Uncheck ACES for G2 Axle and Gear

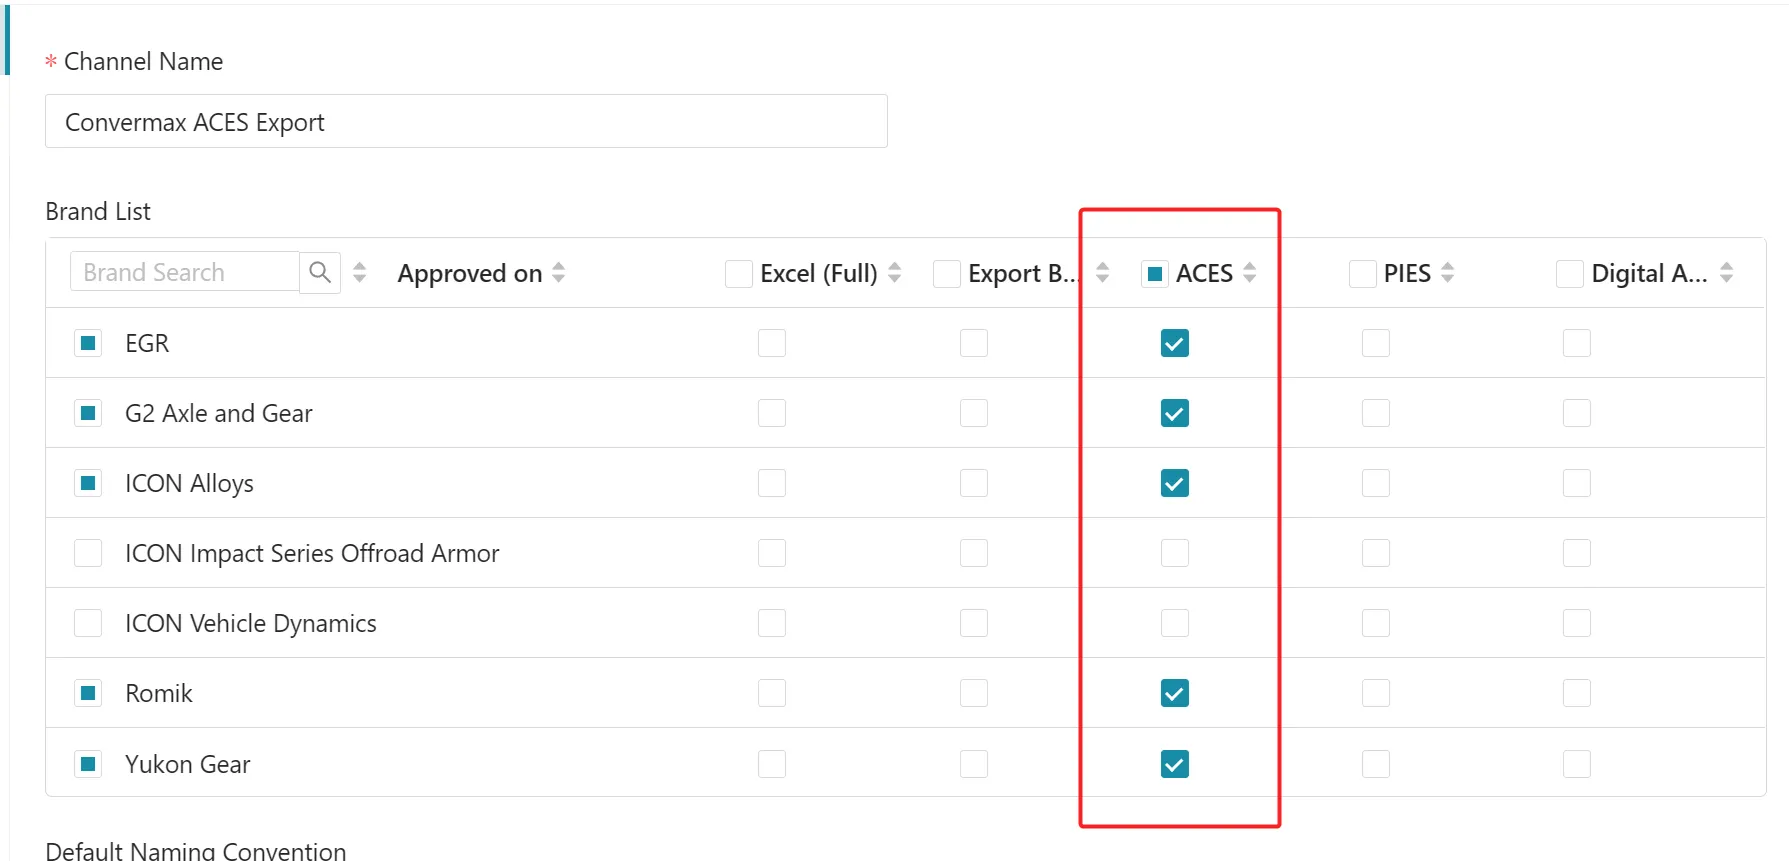(1175, 413)
